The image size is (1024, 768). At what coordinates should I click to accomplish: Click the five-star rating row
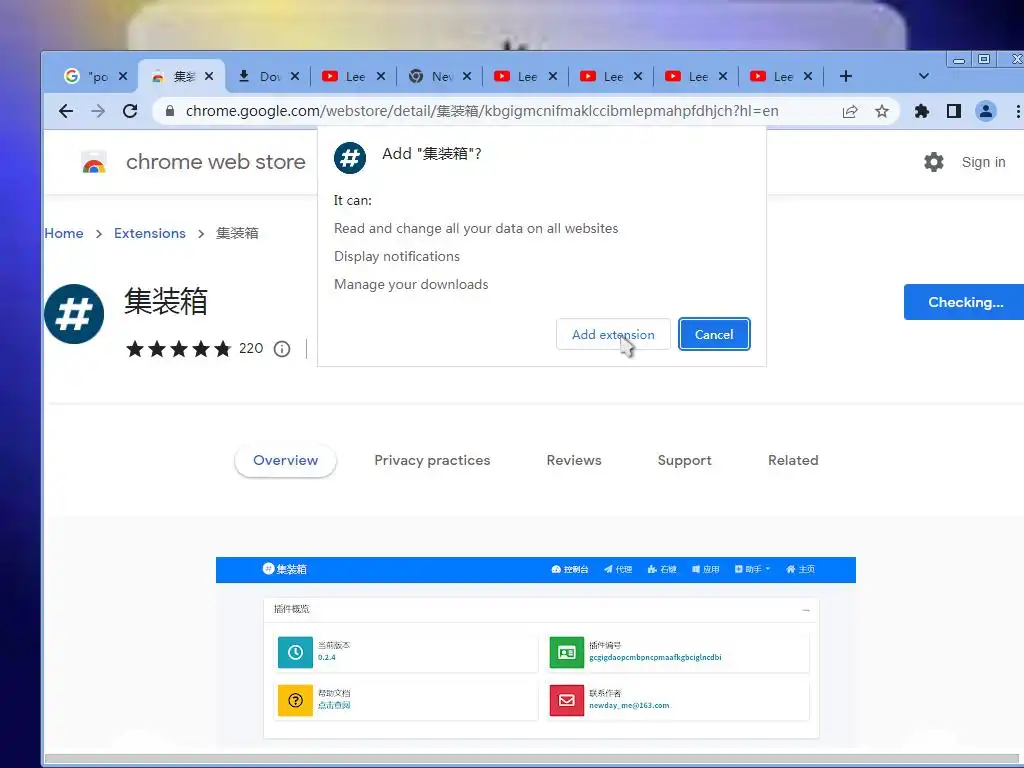click(179, 349)
